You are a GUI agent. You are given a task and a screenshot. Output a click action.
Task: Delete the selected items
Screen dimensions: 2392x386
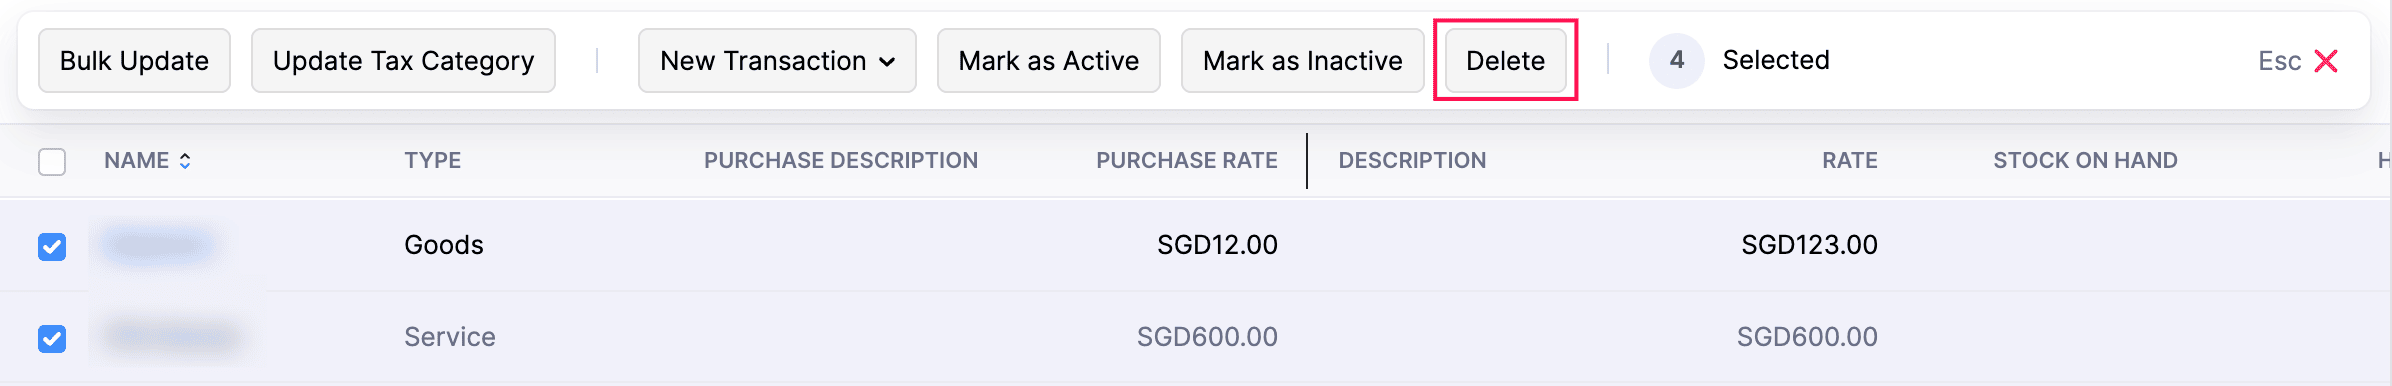(1505, 61)
